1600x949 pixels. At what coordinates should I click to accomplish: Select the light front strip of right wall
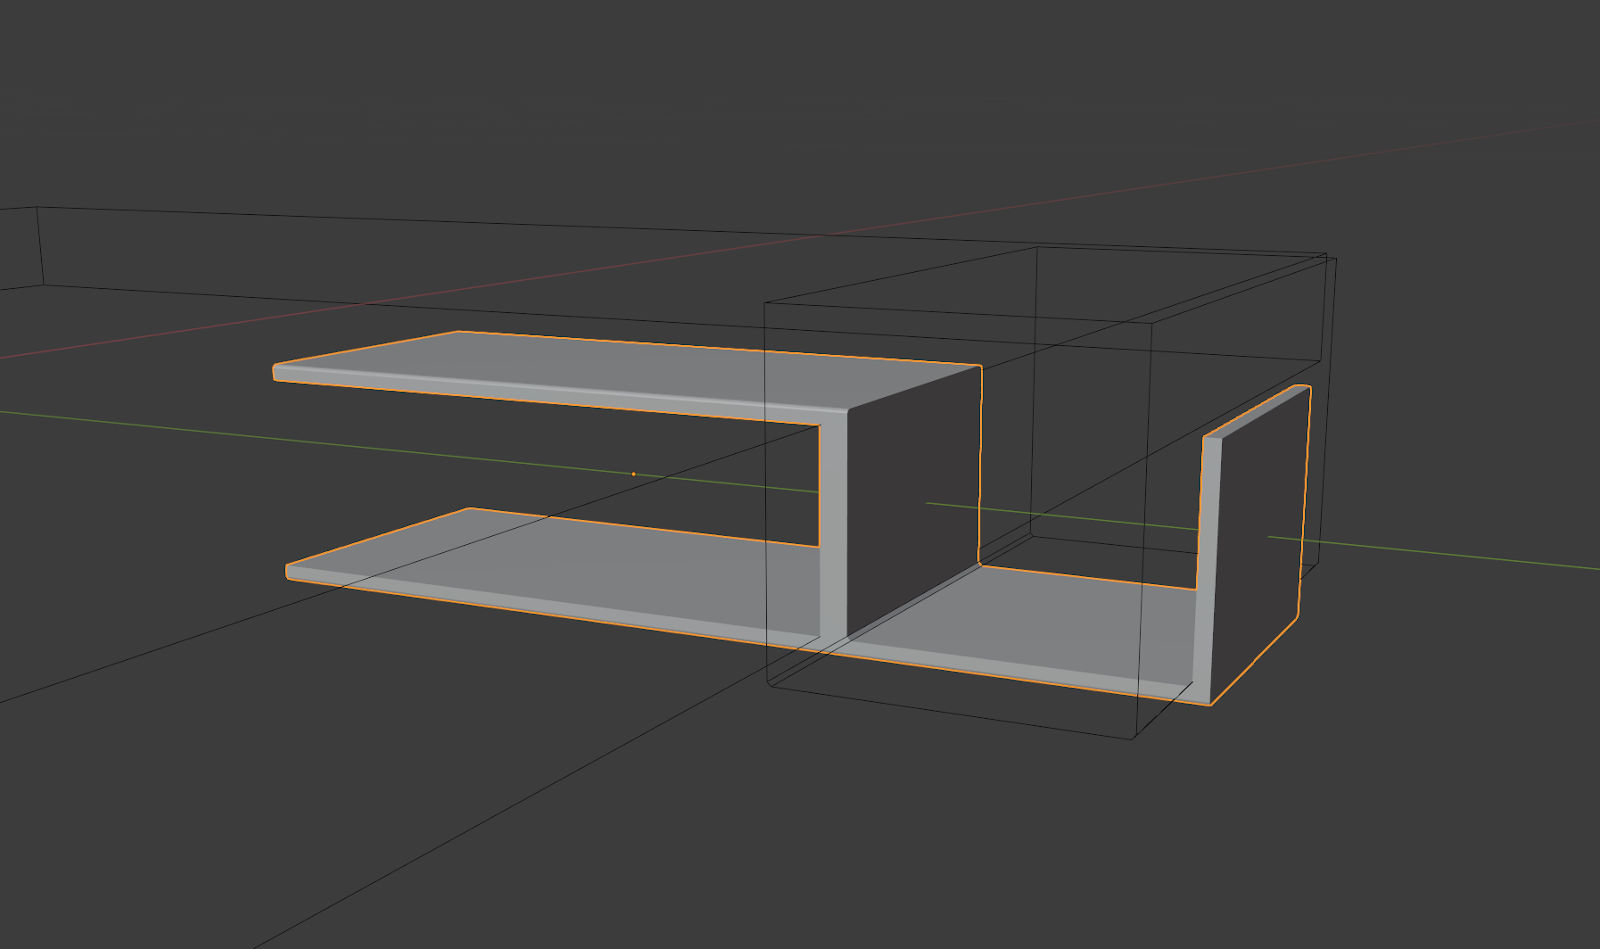click(1204, 560)
